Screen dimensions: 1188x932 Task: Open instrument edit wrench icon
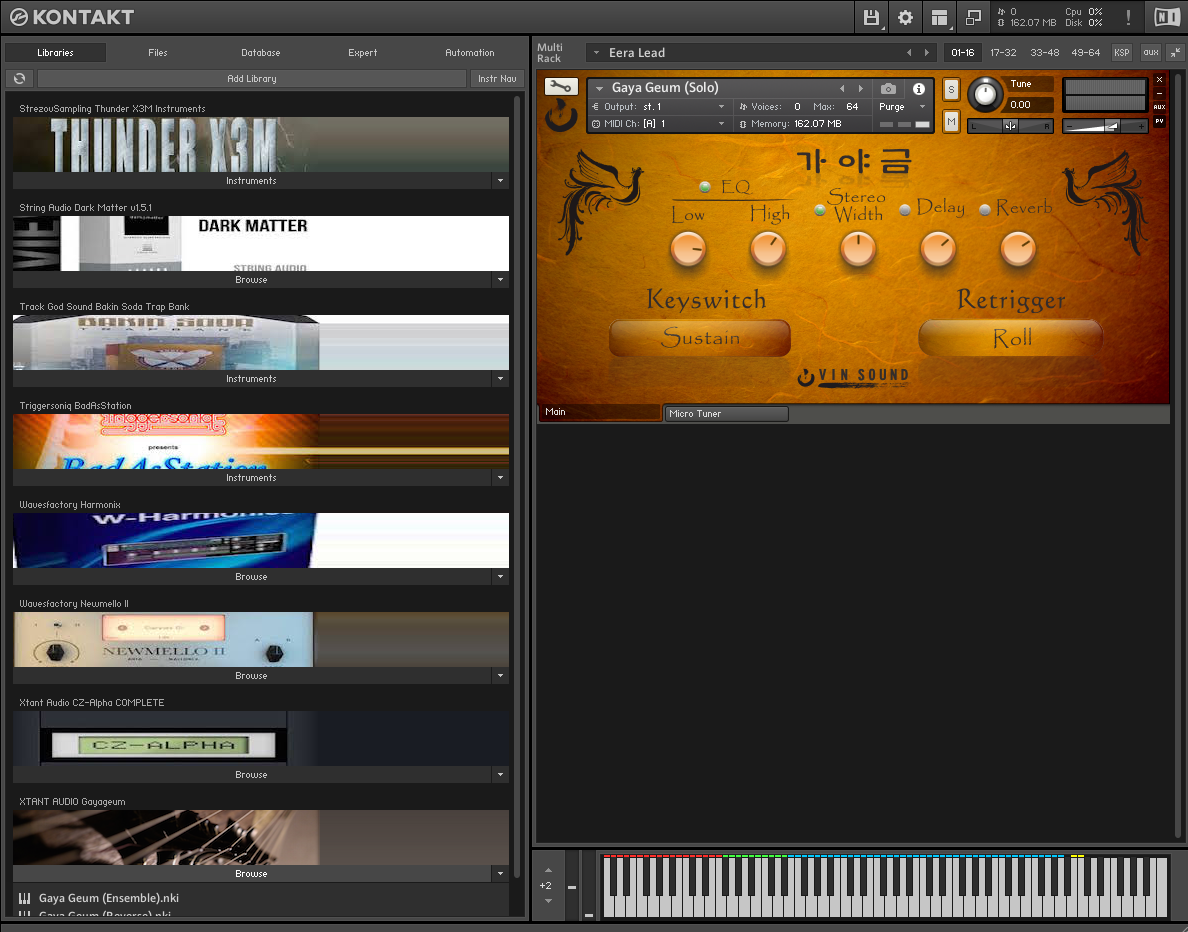tap(561, 87)
